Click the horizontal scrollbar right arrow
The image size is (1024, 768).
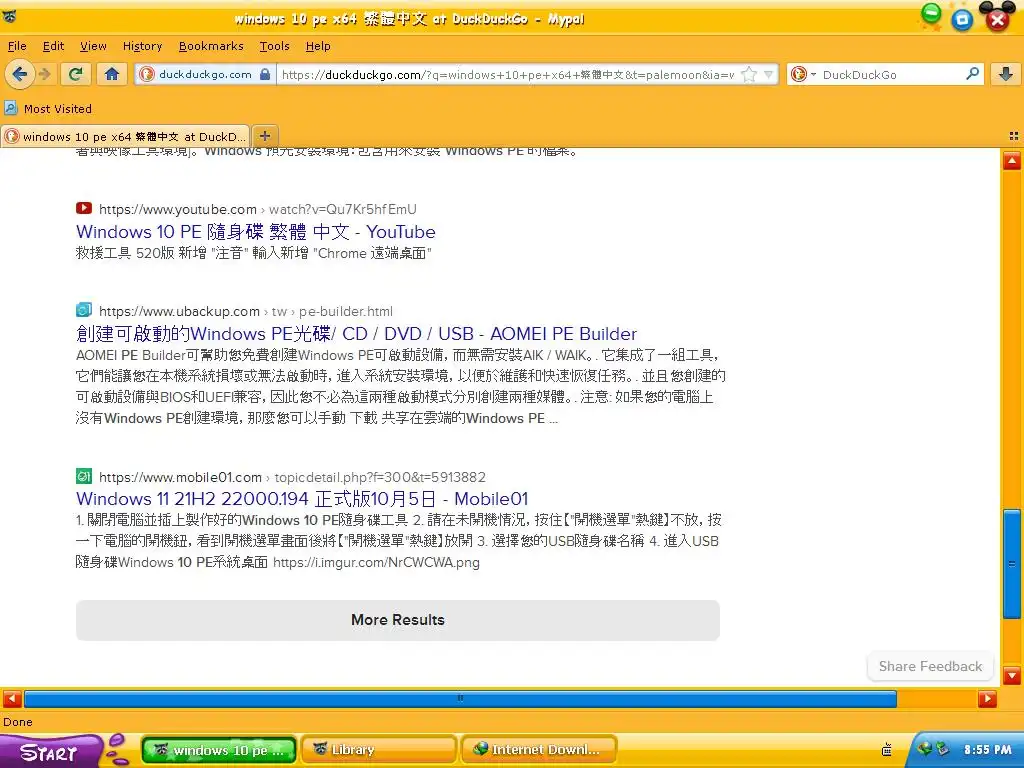click(x=987, y=699)
